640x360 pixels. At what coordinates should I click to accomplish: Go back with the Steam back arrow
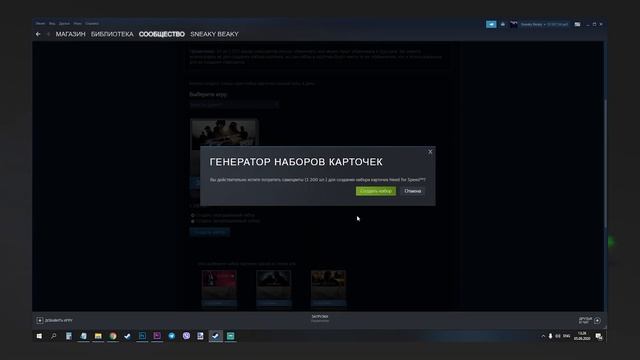coord(38,34)
